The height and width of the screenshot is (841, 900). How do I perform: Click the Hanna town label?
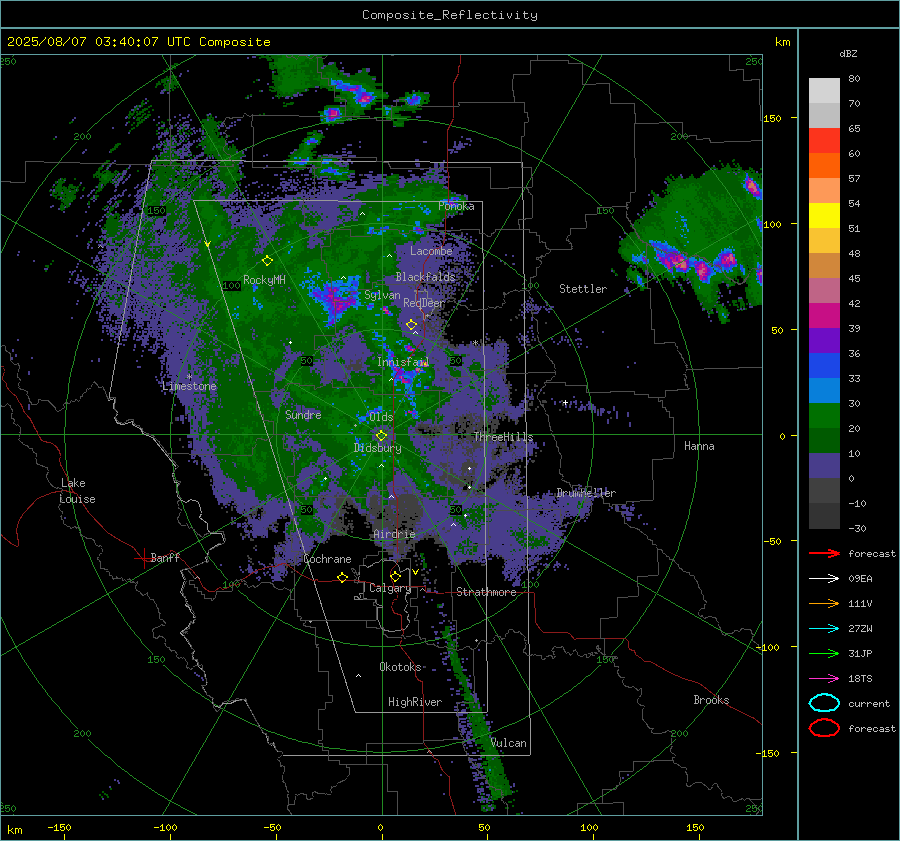[x=699, y=446]
